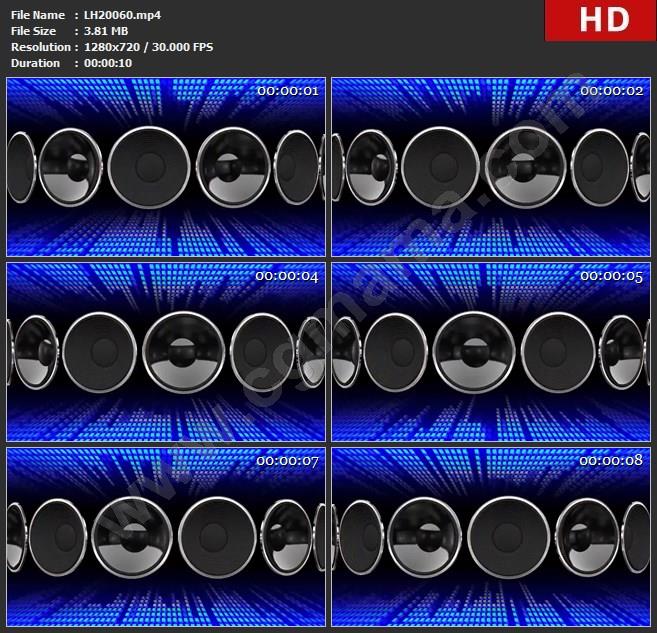Open the thumbnail stamped 00:00:01

(166, 168)
